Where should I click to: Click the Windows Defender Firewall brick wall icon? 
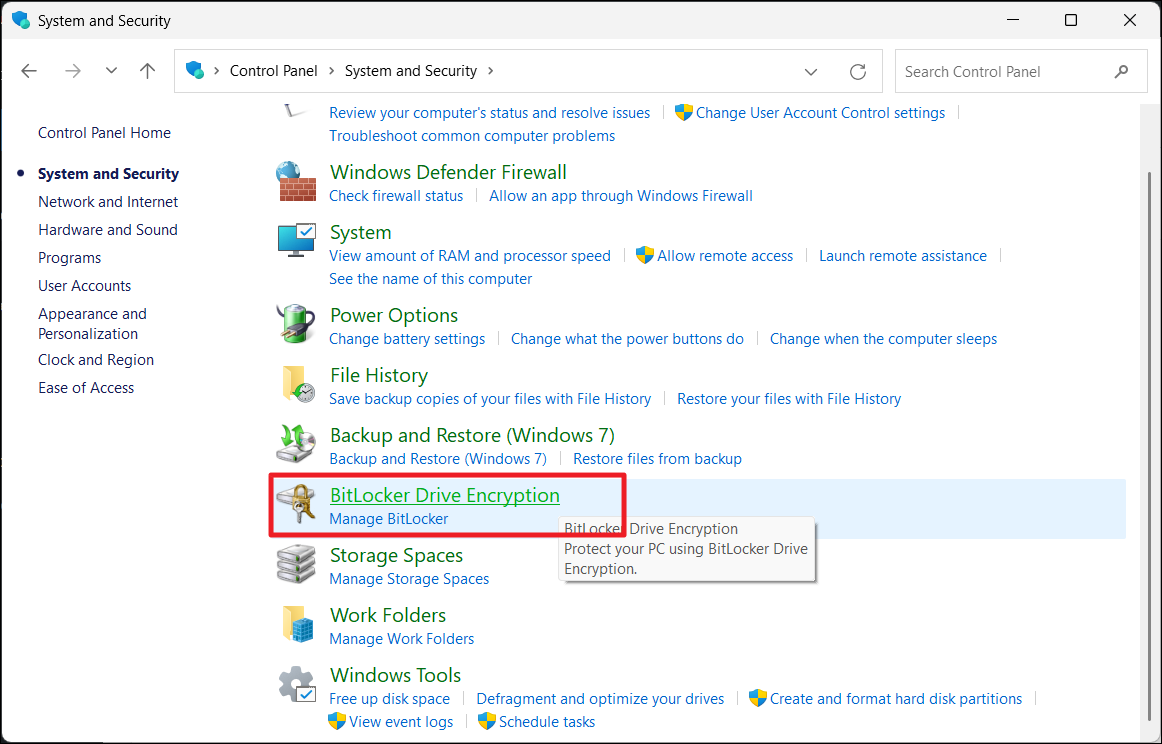point(295,182)
